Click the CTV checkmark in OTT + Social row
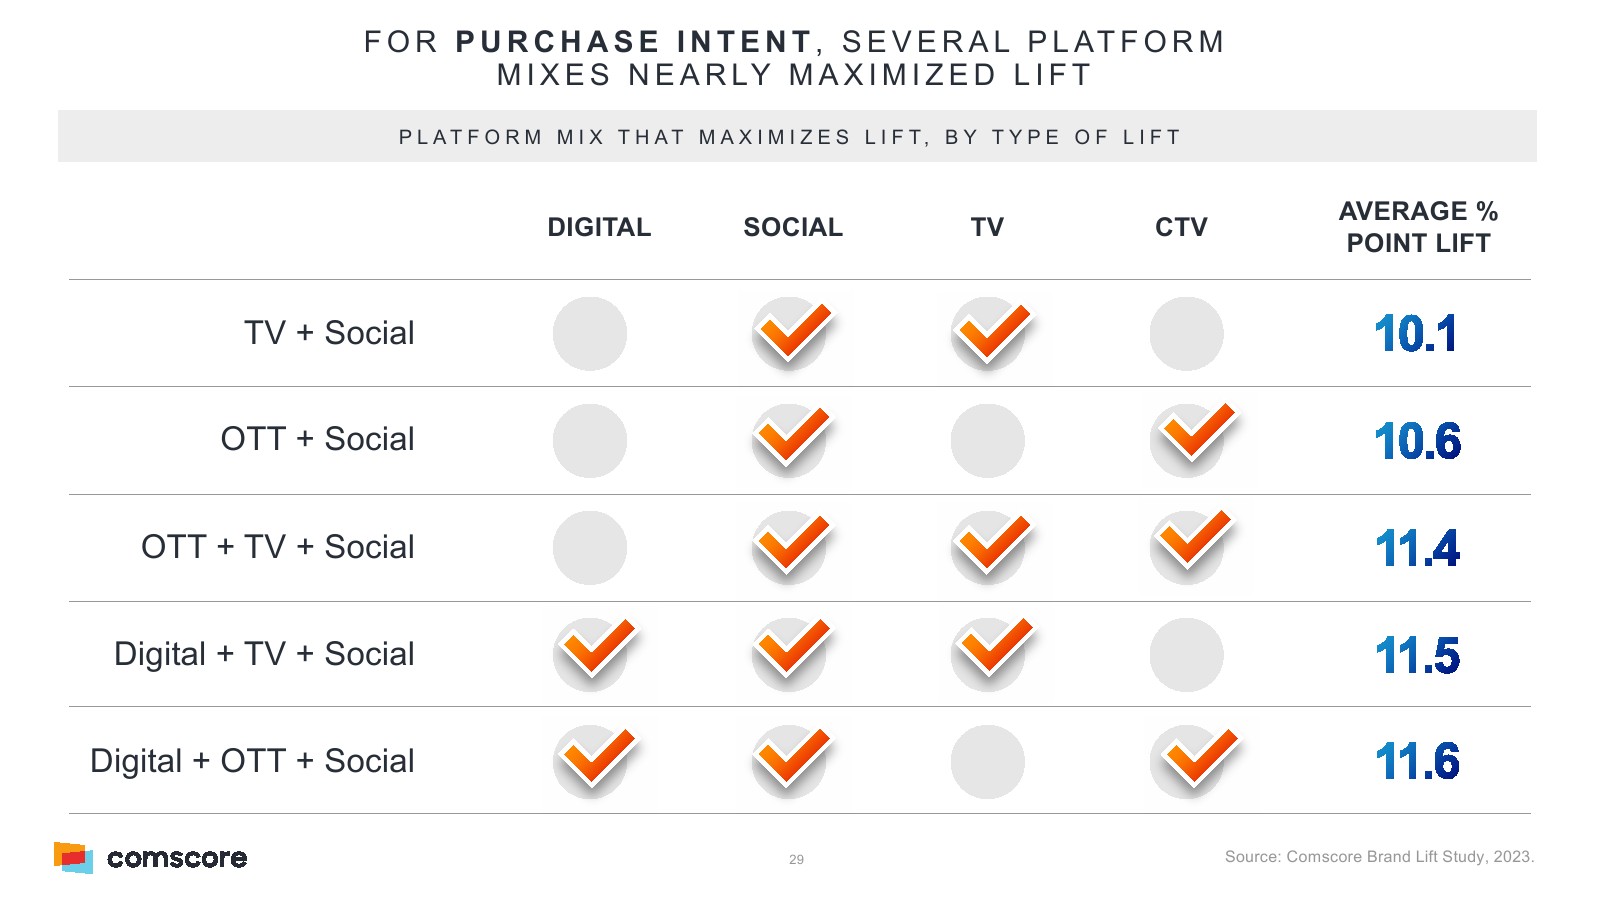This screenshot has height=900, width=1600. point(1190,439)
